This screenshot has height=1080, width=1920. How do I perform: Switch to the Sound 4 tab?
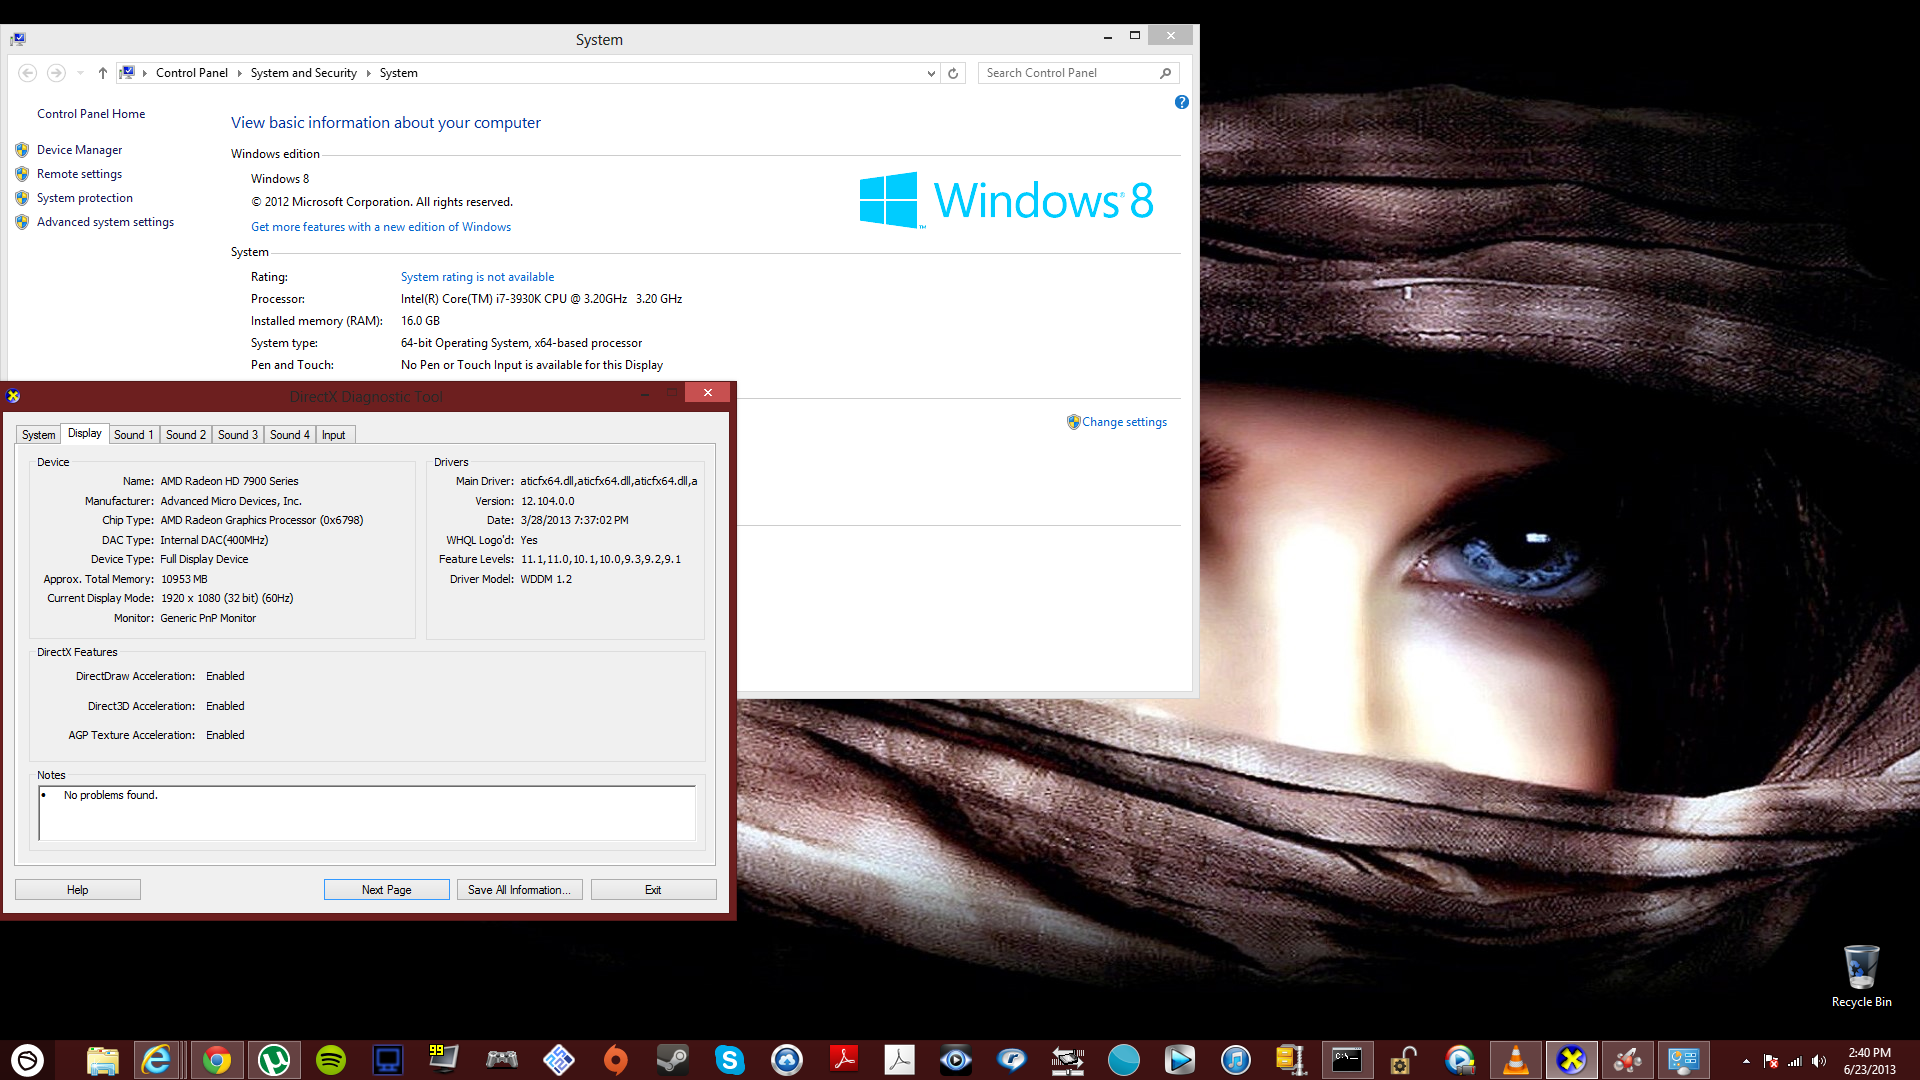[289, 435]
